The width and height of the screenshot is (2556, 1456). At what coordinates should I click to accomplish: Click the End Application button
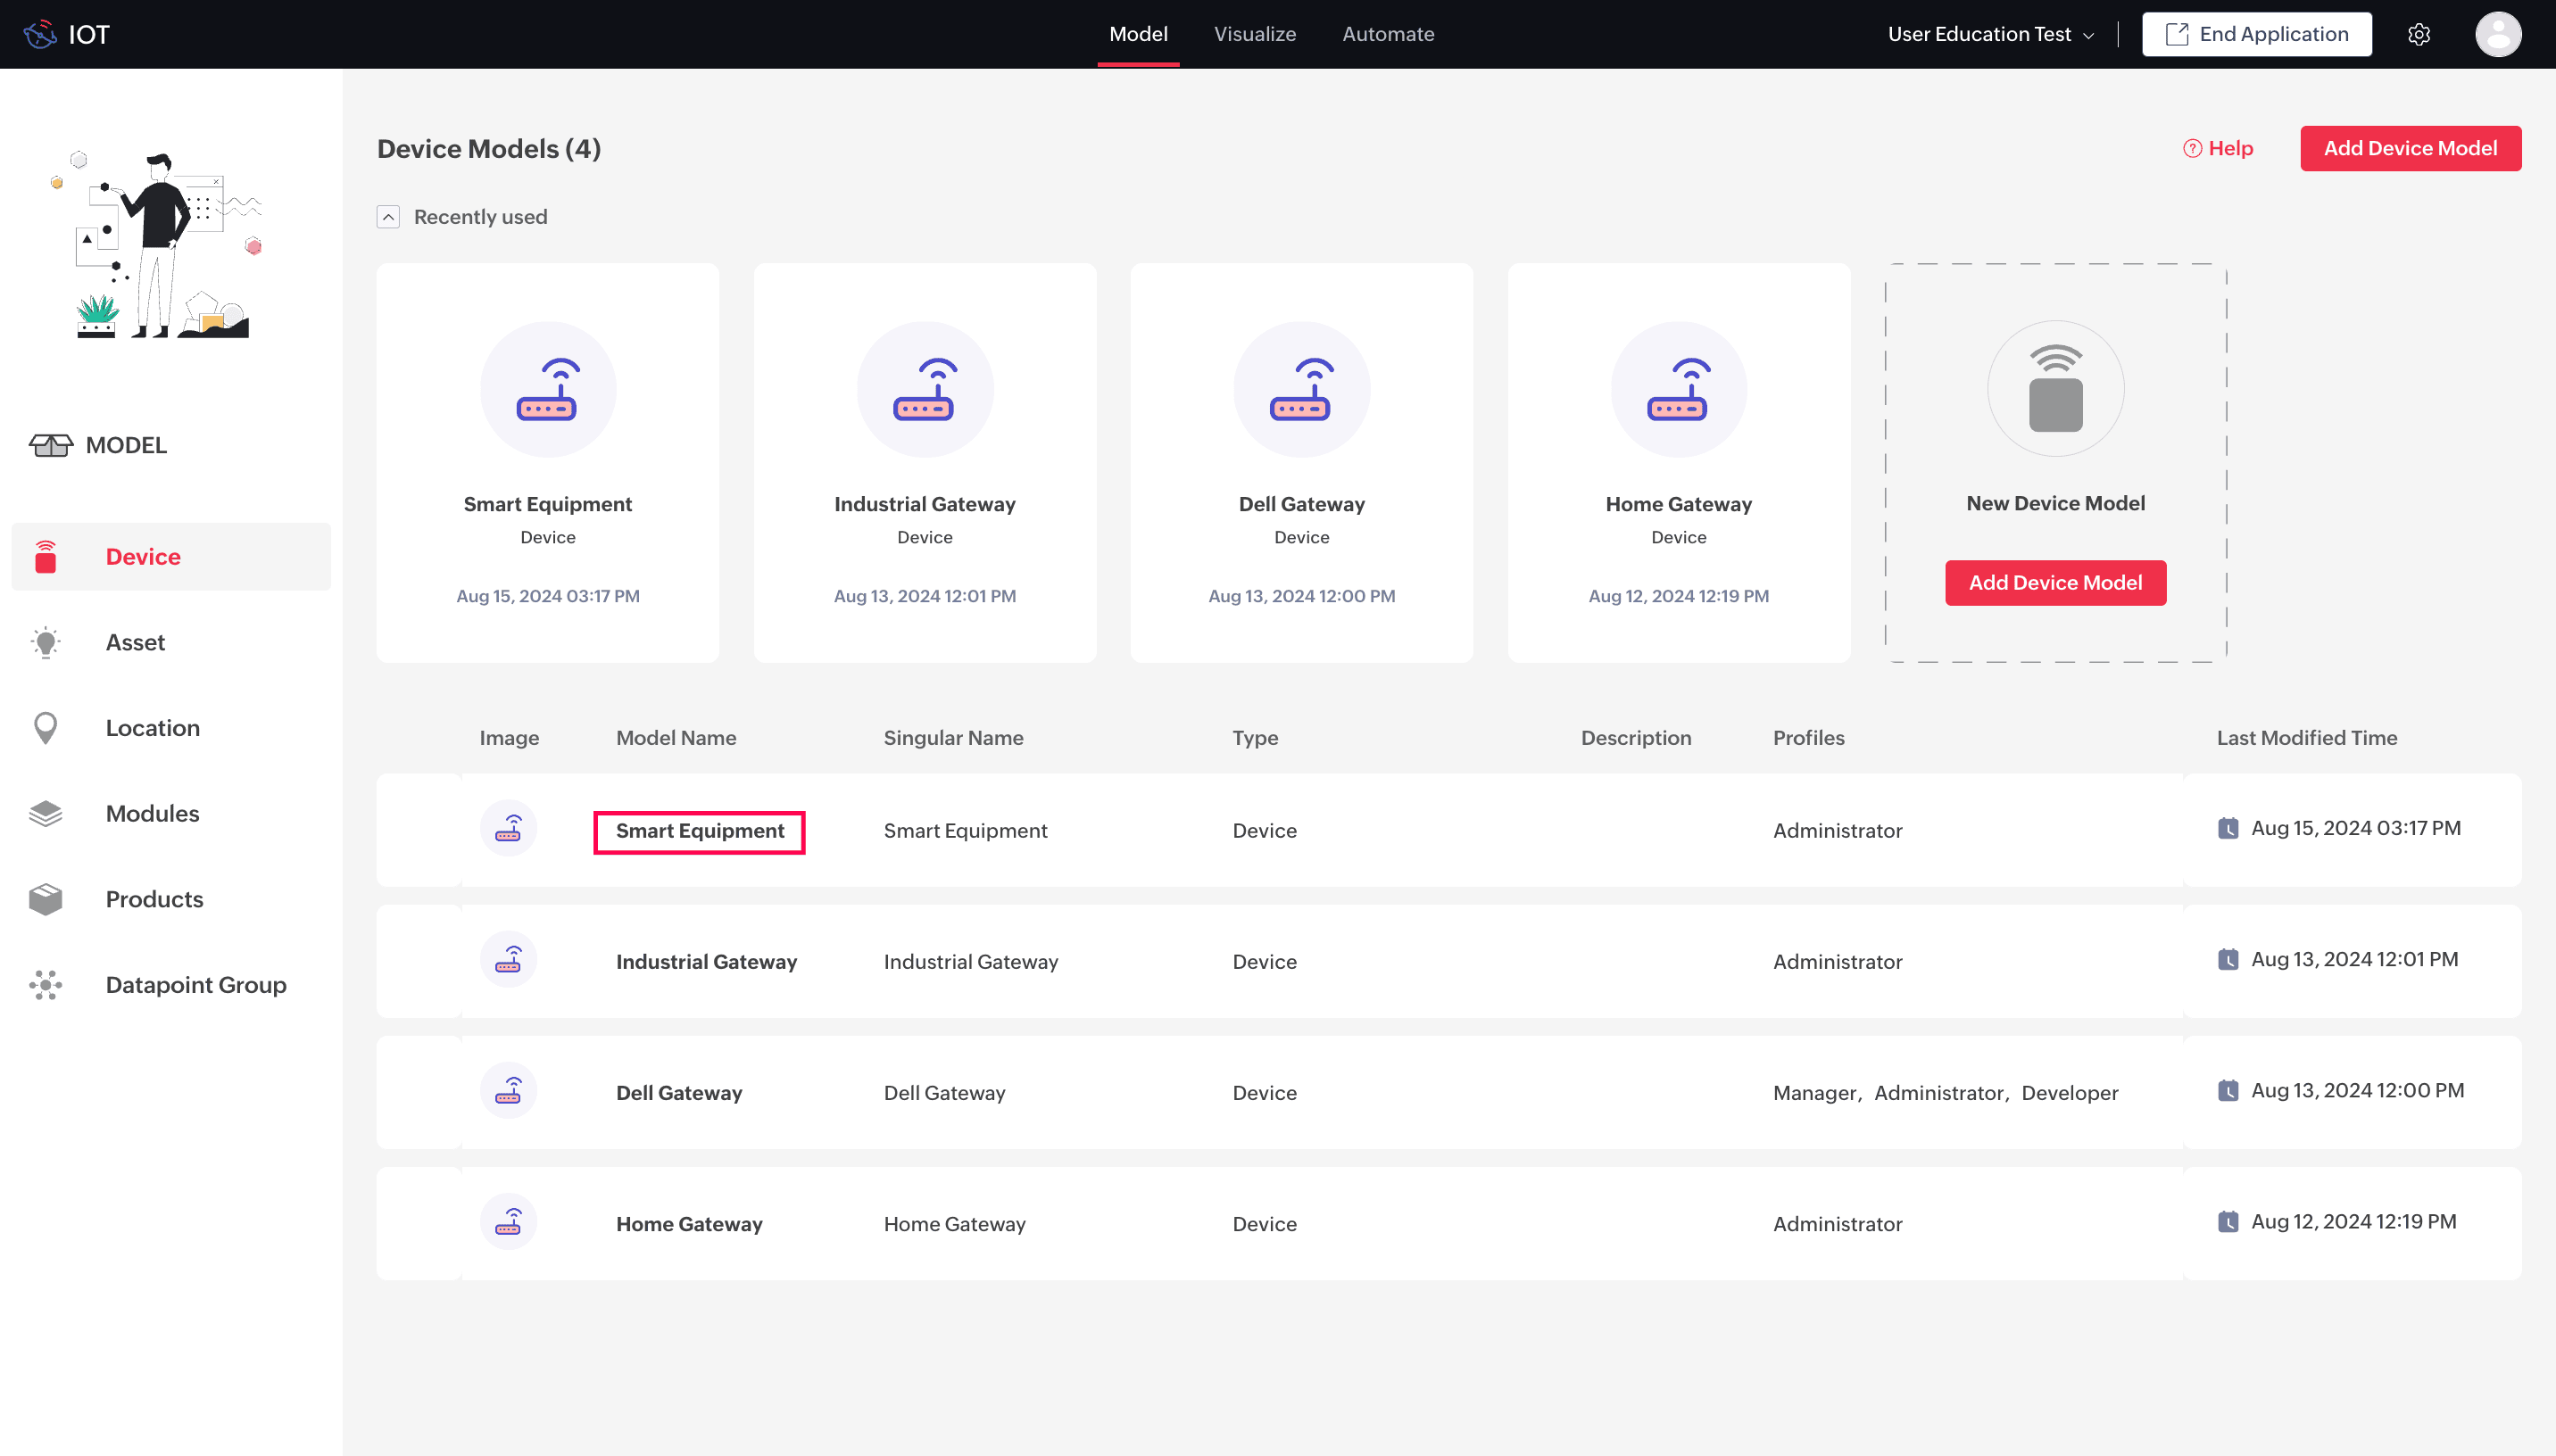tap(2256, 35)
